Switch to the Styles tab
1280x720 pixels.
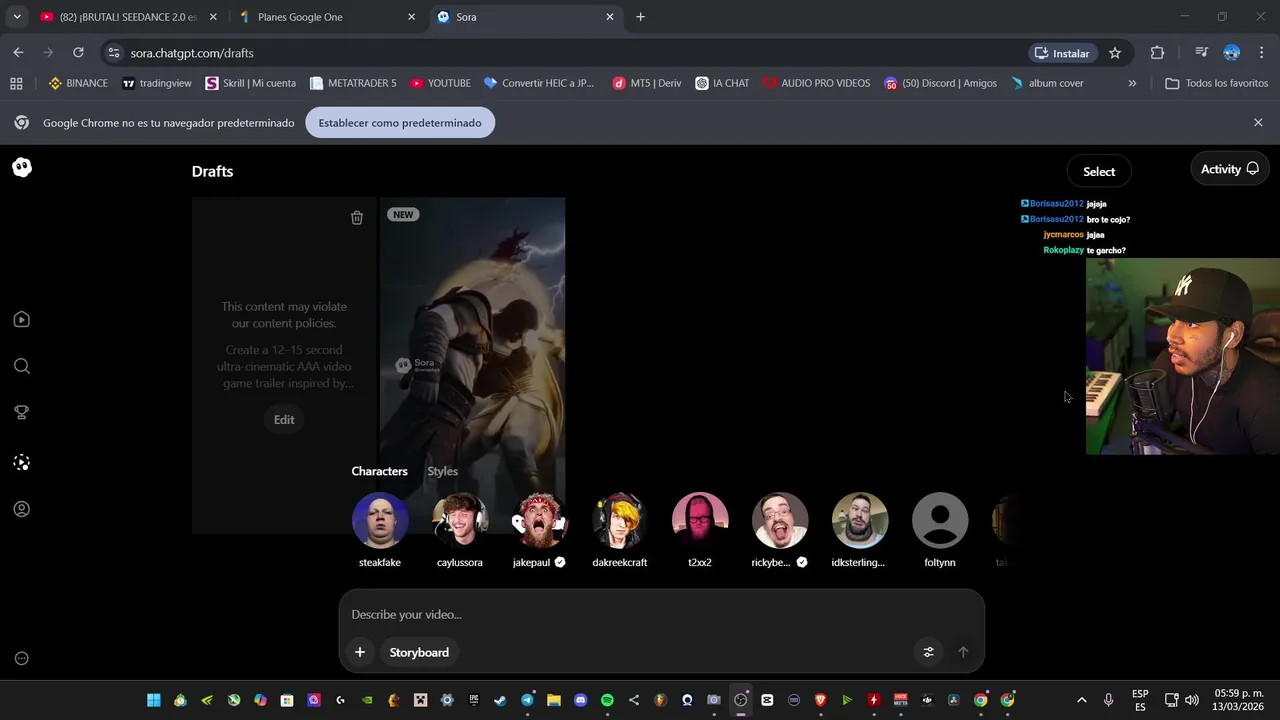coord(442,471)
